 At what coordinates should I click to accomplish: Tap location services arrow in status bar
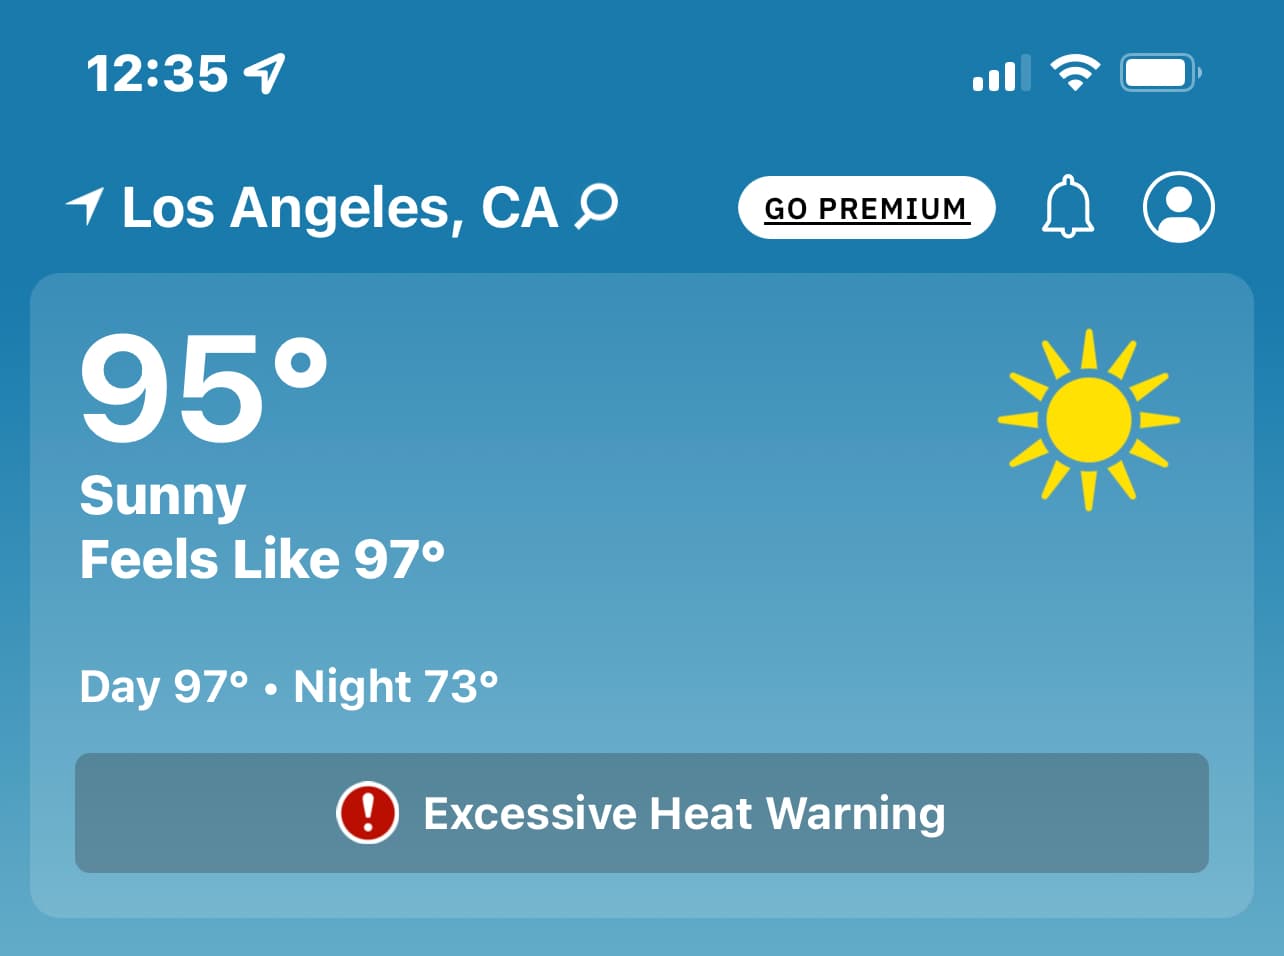pos(265,73)
